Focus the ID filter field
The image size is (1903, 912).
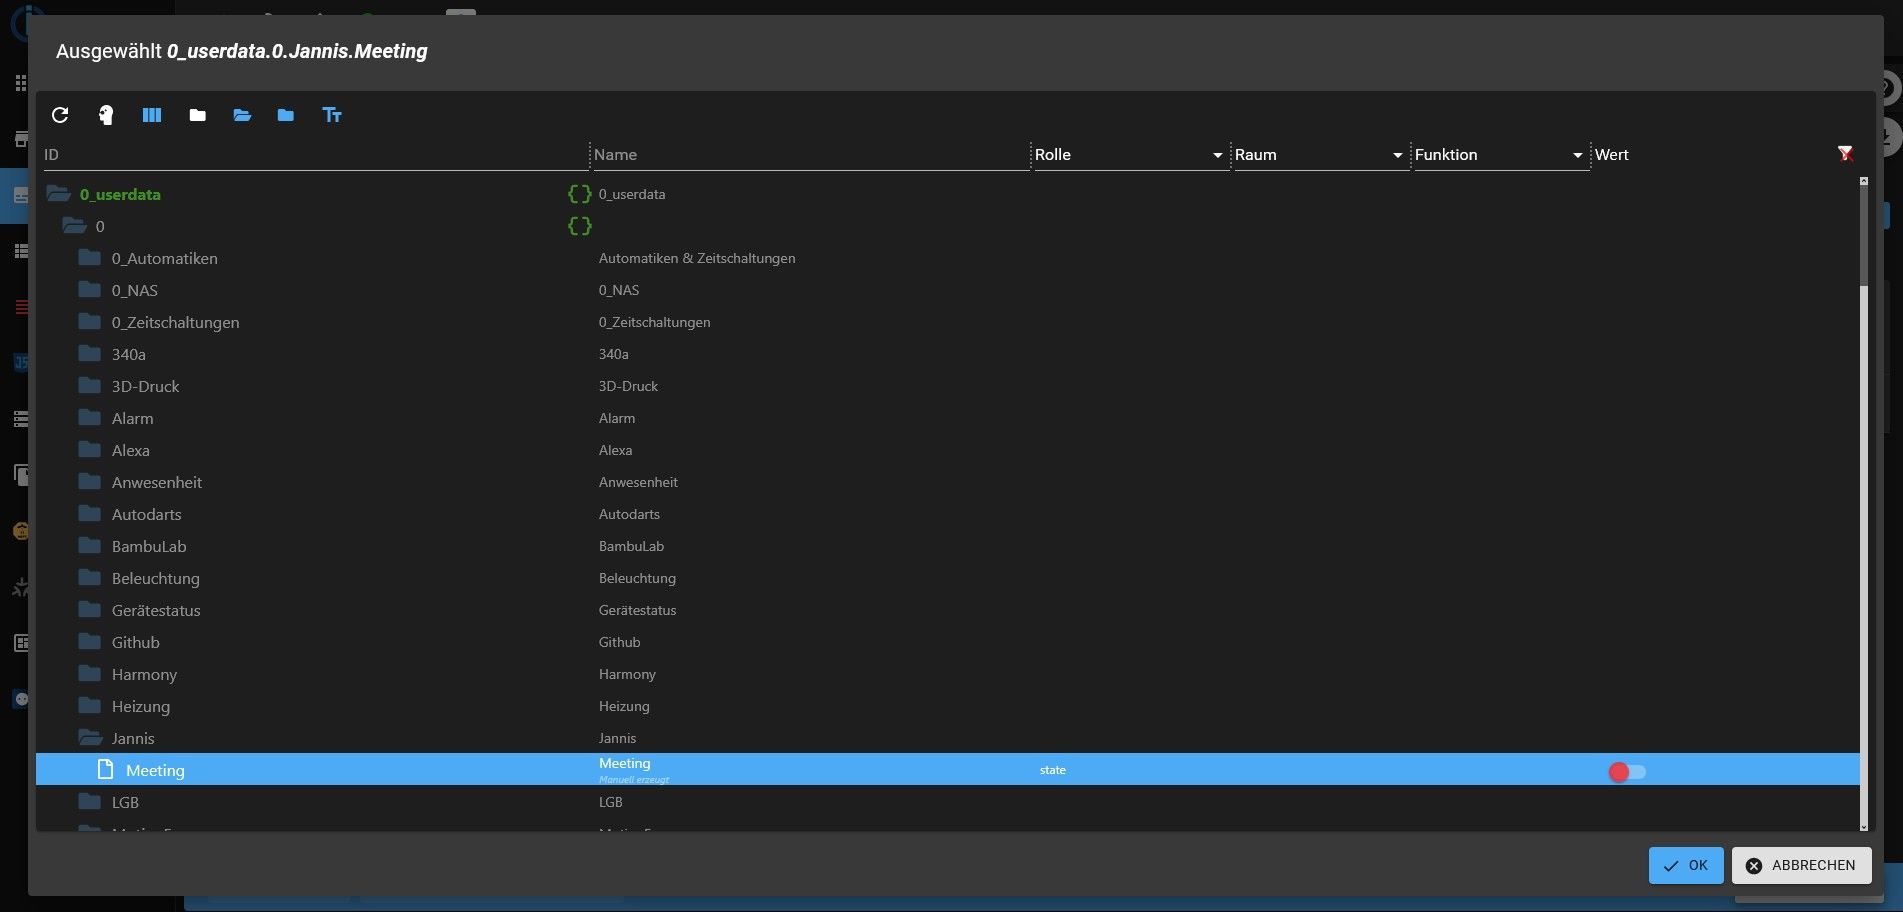314,155
